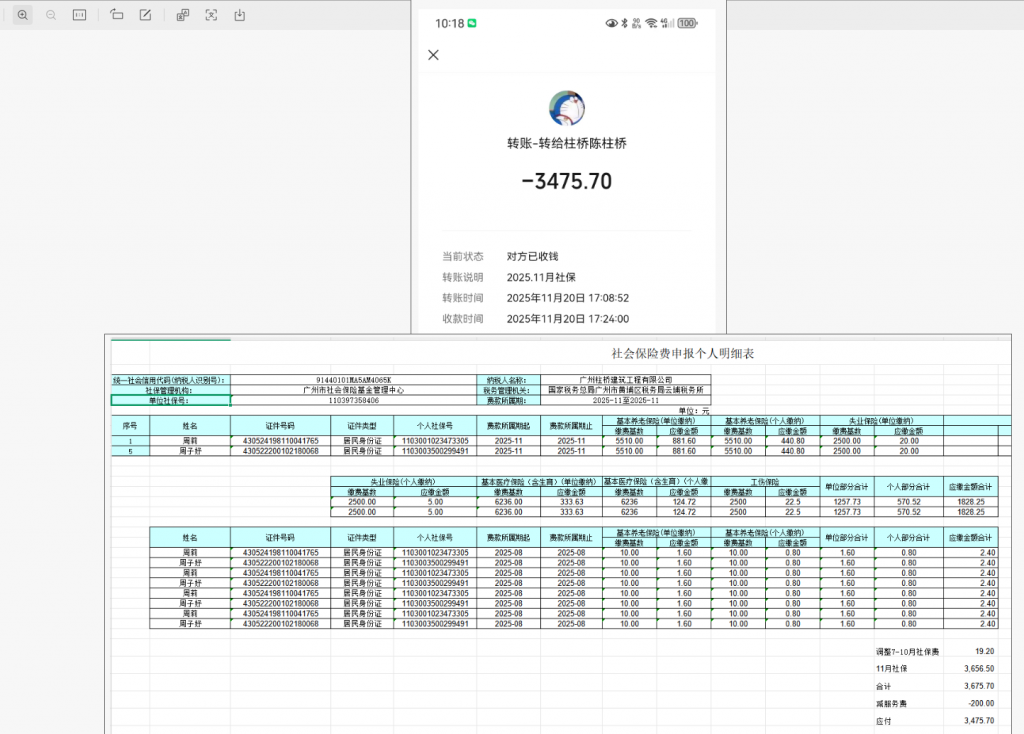Viewport: 1024px width, 734px height.
Task: Click the zoom in magnifier icon
Action: [x=22, y=15]
